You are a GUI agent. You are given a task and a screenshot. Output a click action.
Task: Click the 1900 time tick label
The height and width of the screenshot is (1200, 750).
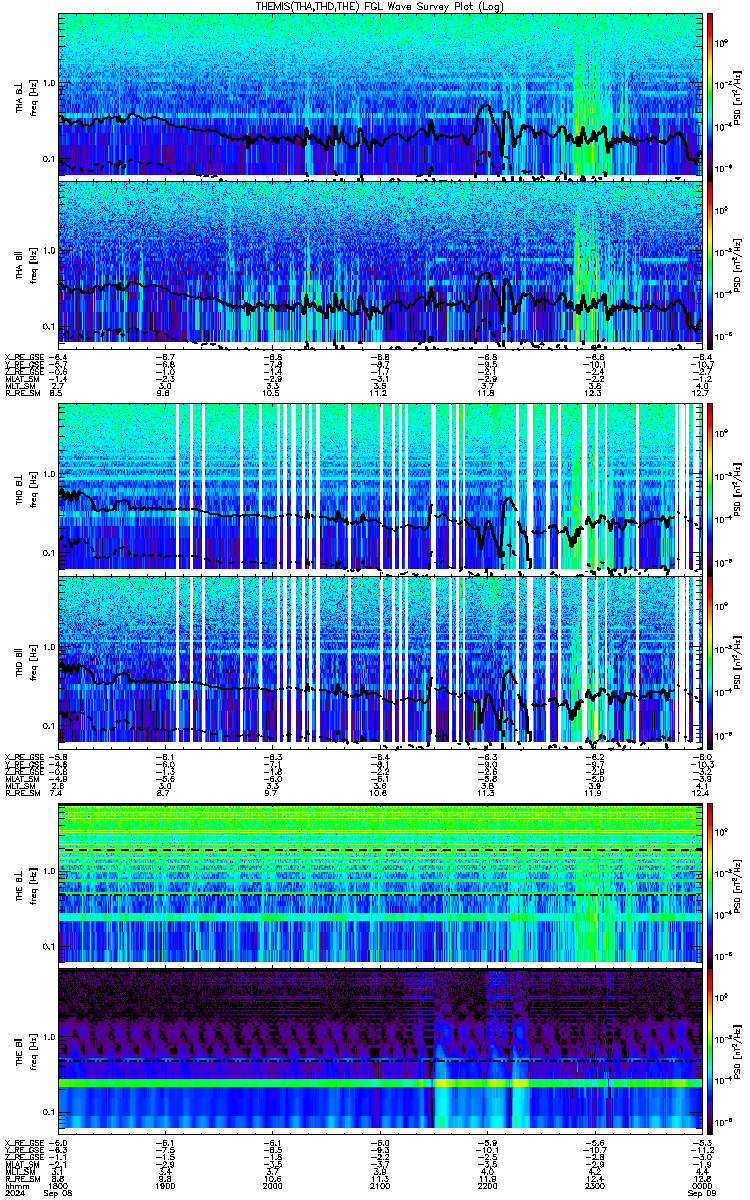166,1186
